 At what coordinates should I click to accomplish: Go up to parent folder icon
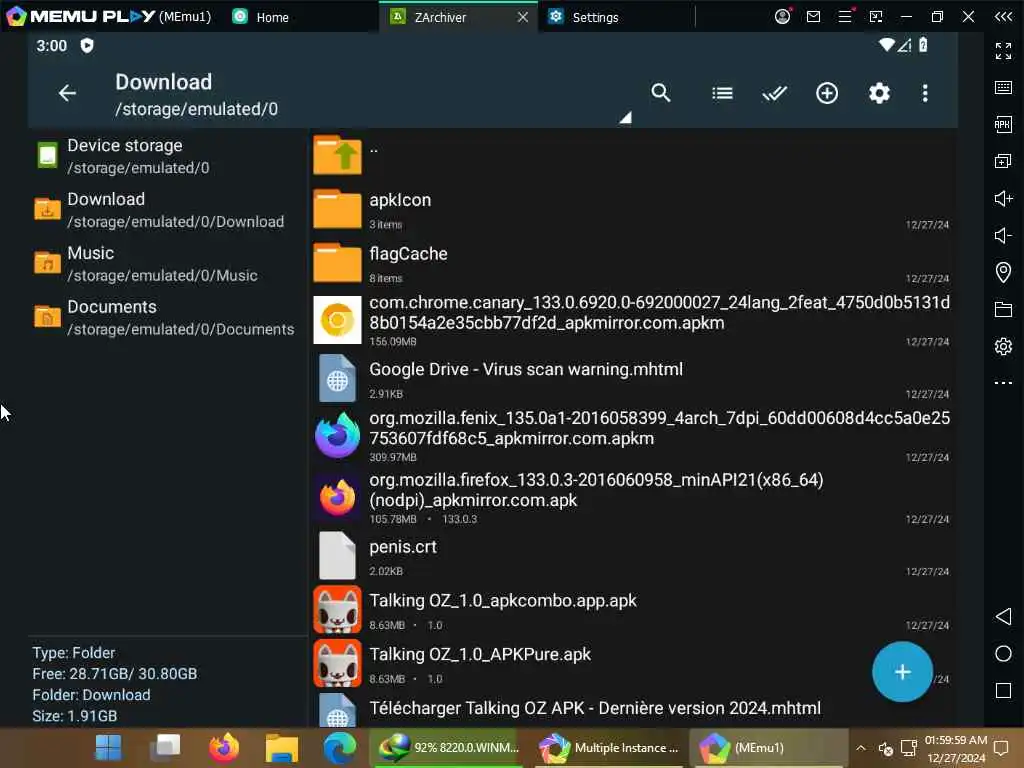click(337, 155)
